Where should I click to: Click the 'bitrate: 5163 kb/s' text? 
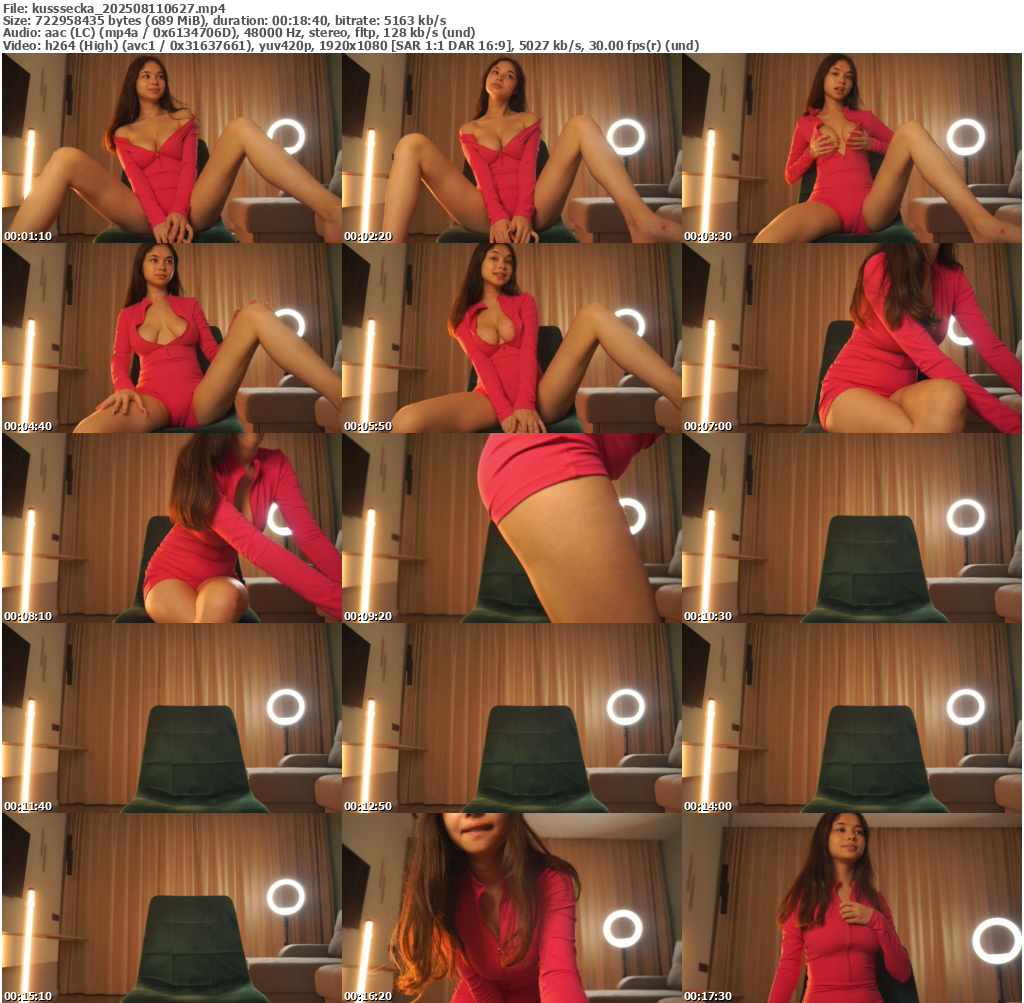pos(391,21)
